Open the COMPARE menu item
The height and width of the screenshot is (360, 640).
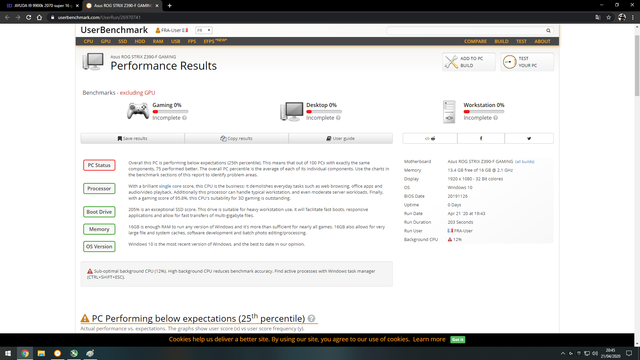tap(475, 41)
